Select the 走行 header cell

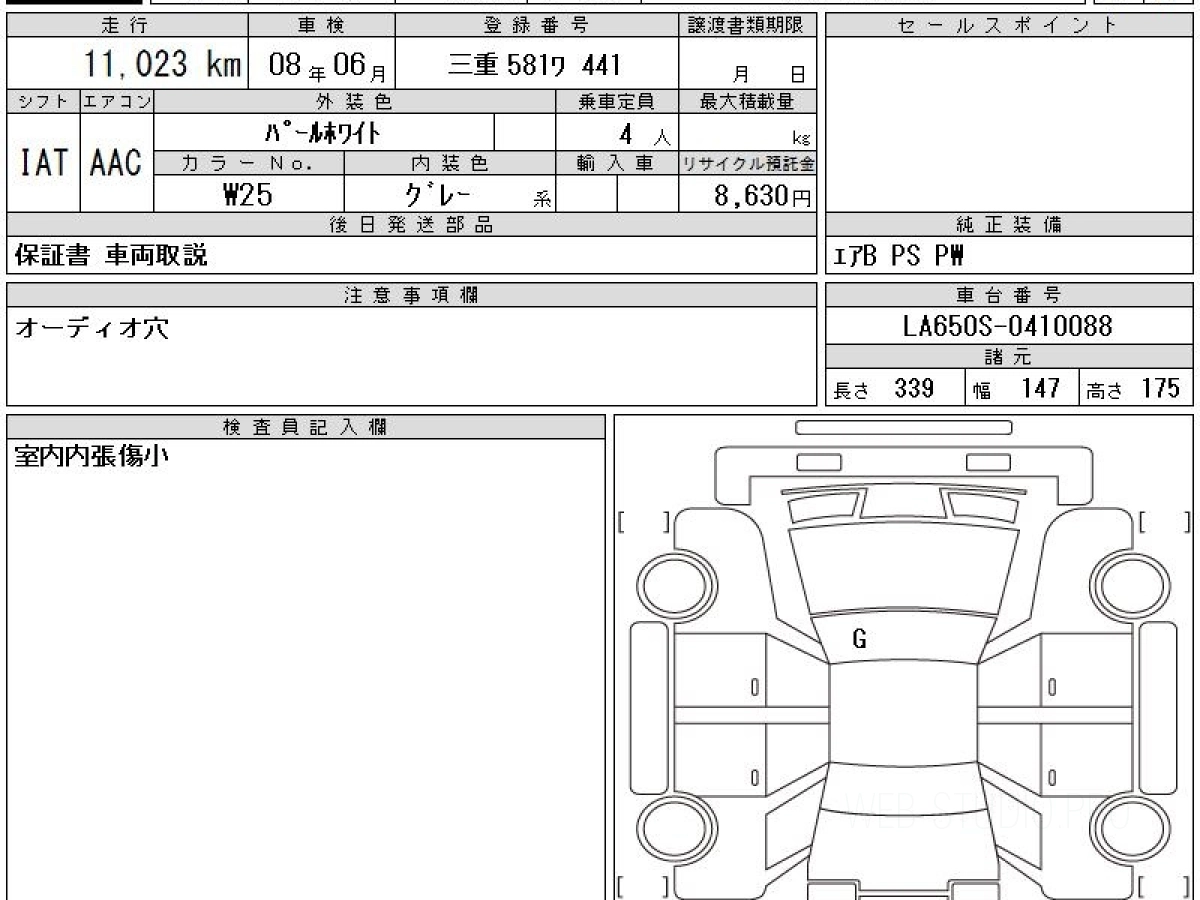pyautogui.click(x=126, y=26)
